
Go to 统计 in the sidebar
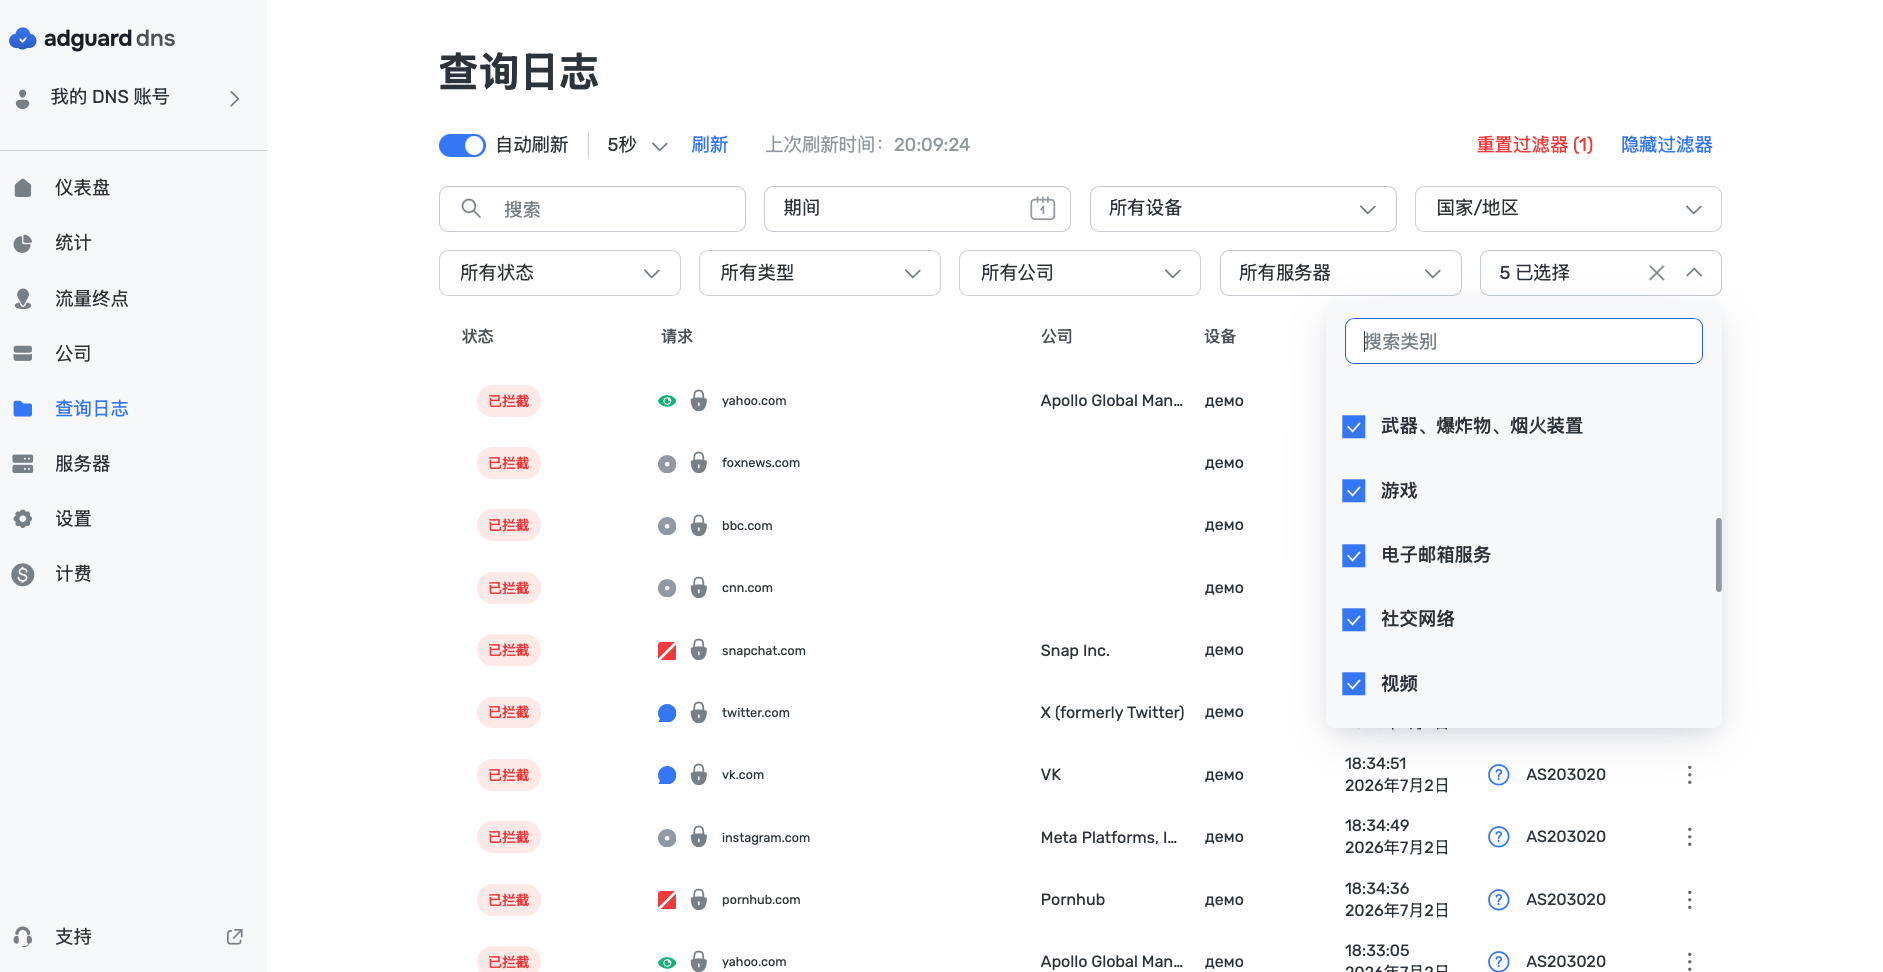tap(73, 243)
